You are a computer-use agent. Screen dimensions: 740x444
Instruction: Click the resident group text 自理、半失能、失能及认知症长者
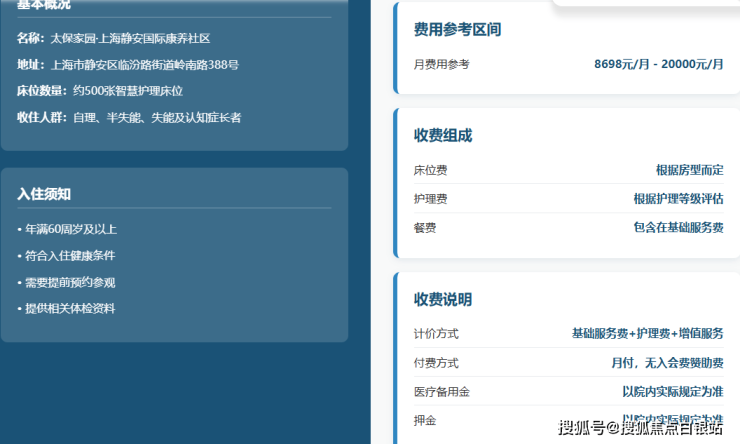pos(157,117)
